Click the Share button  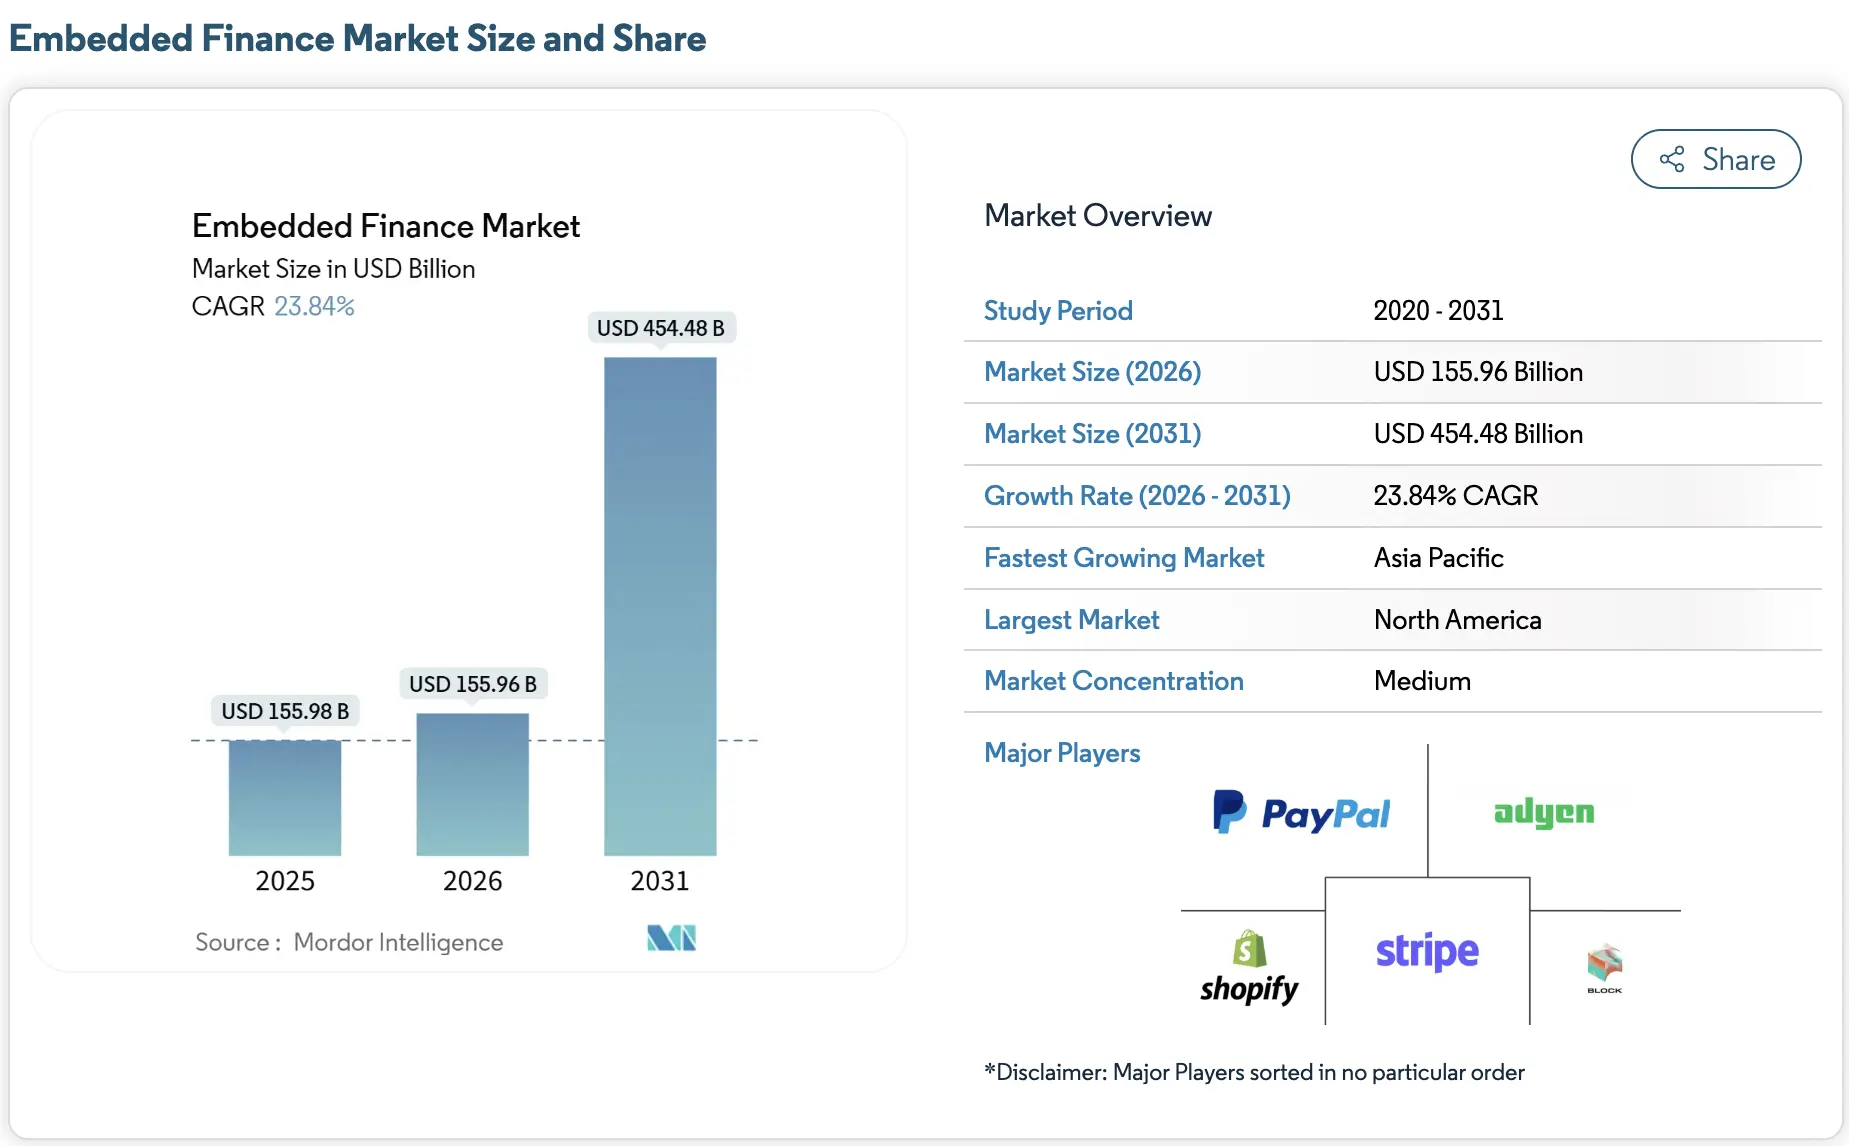pyautogui.click(x=1715, y=158)
